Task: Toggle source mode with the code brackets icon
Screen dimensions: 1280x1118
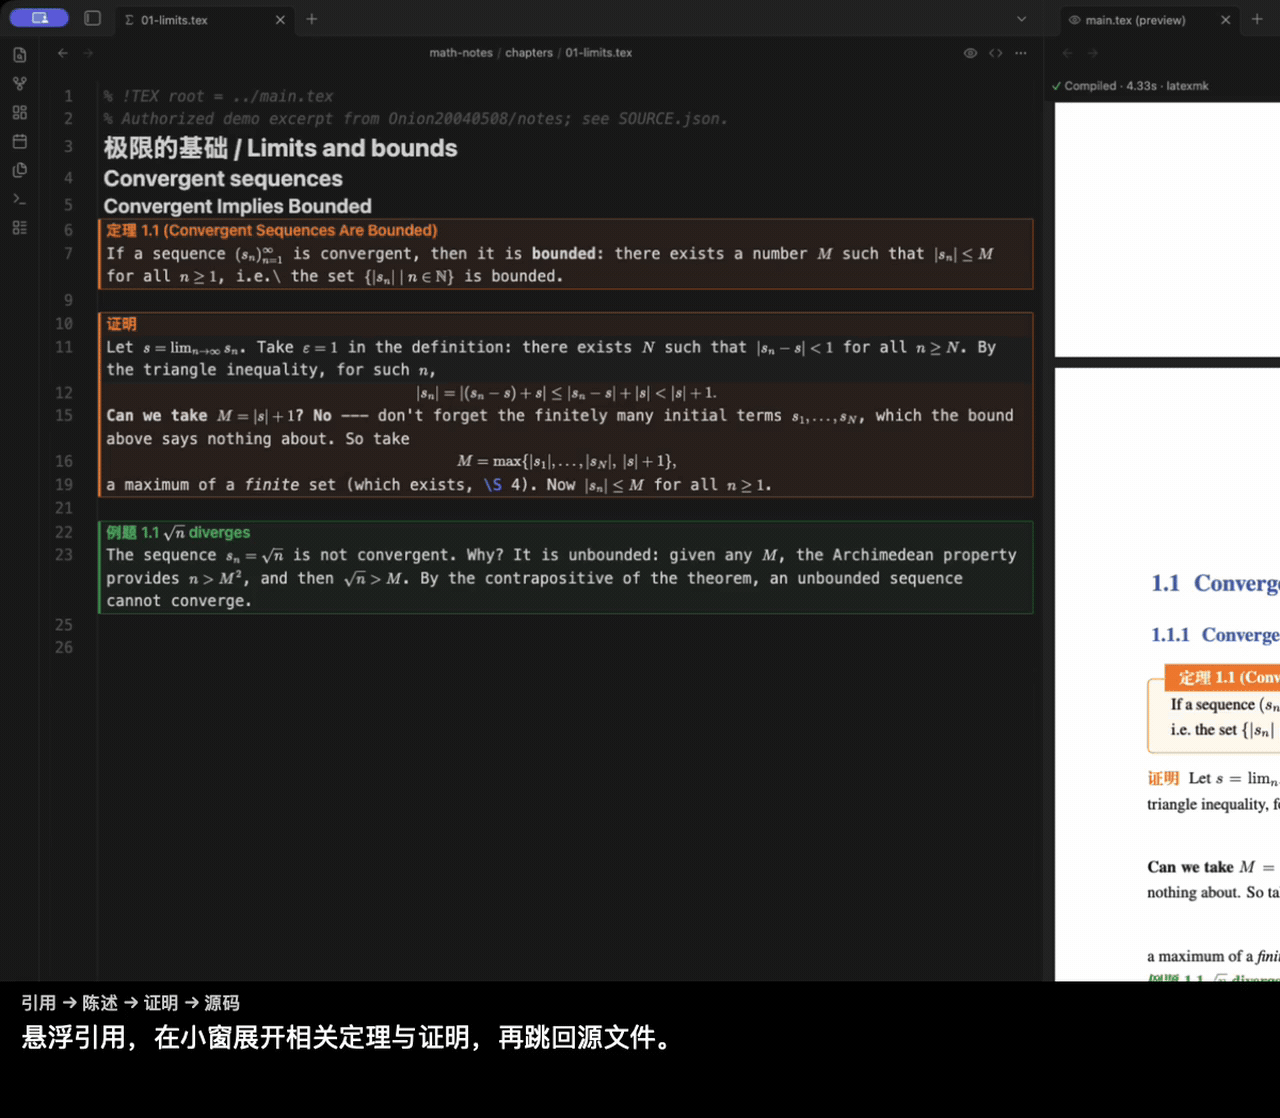Action: coord(995,53)
